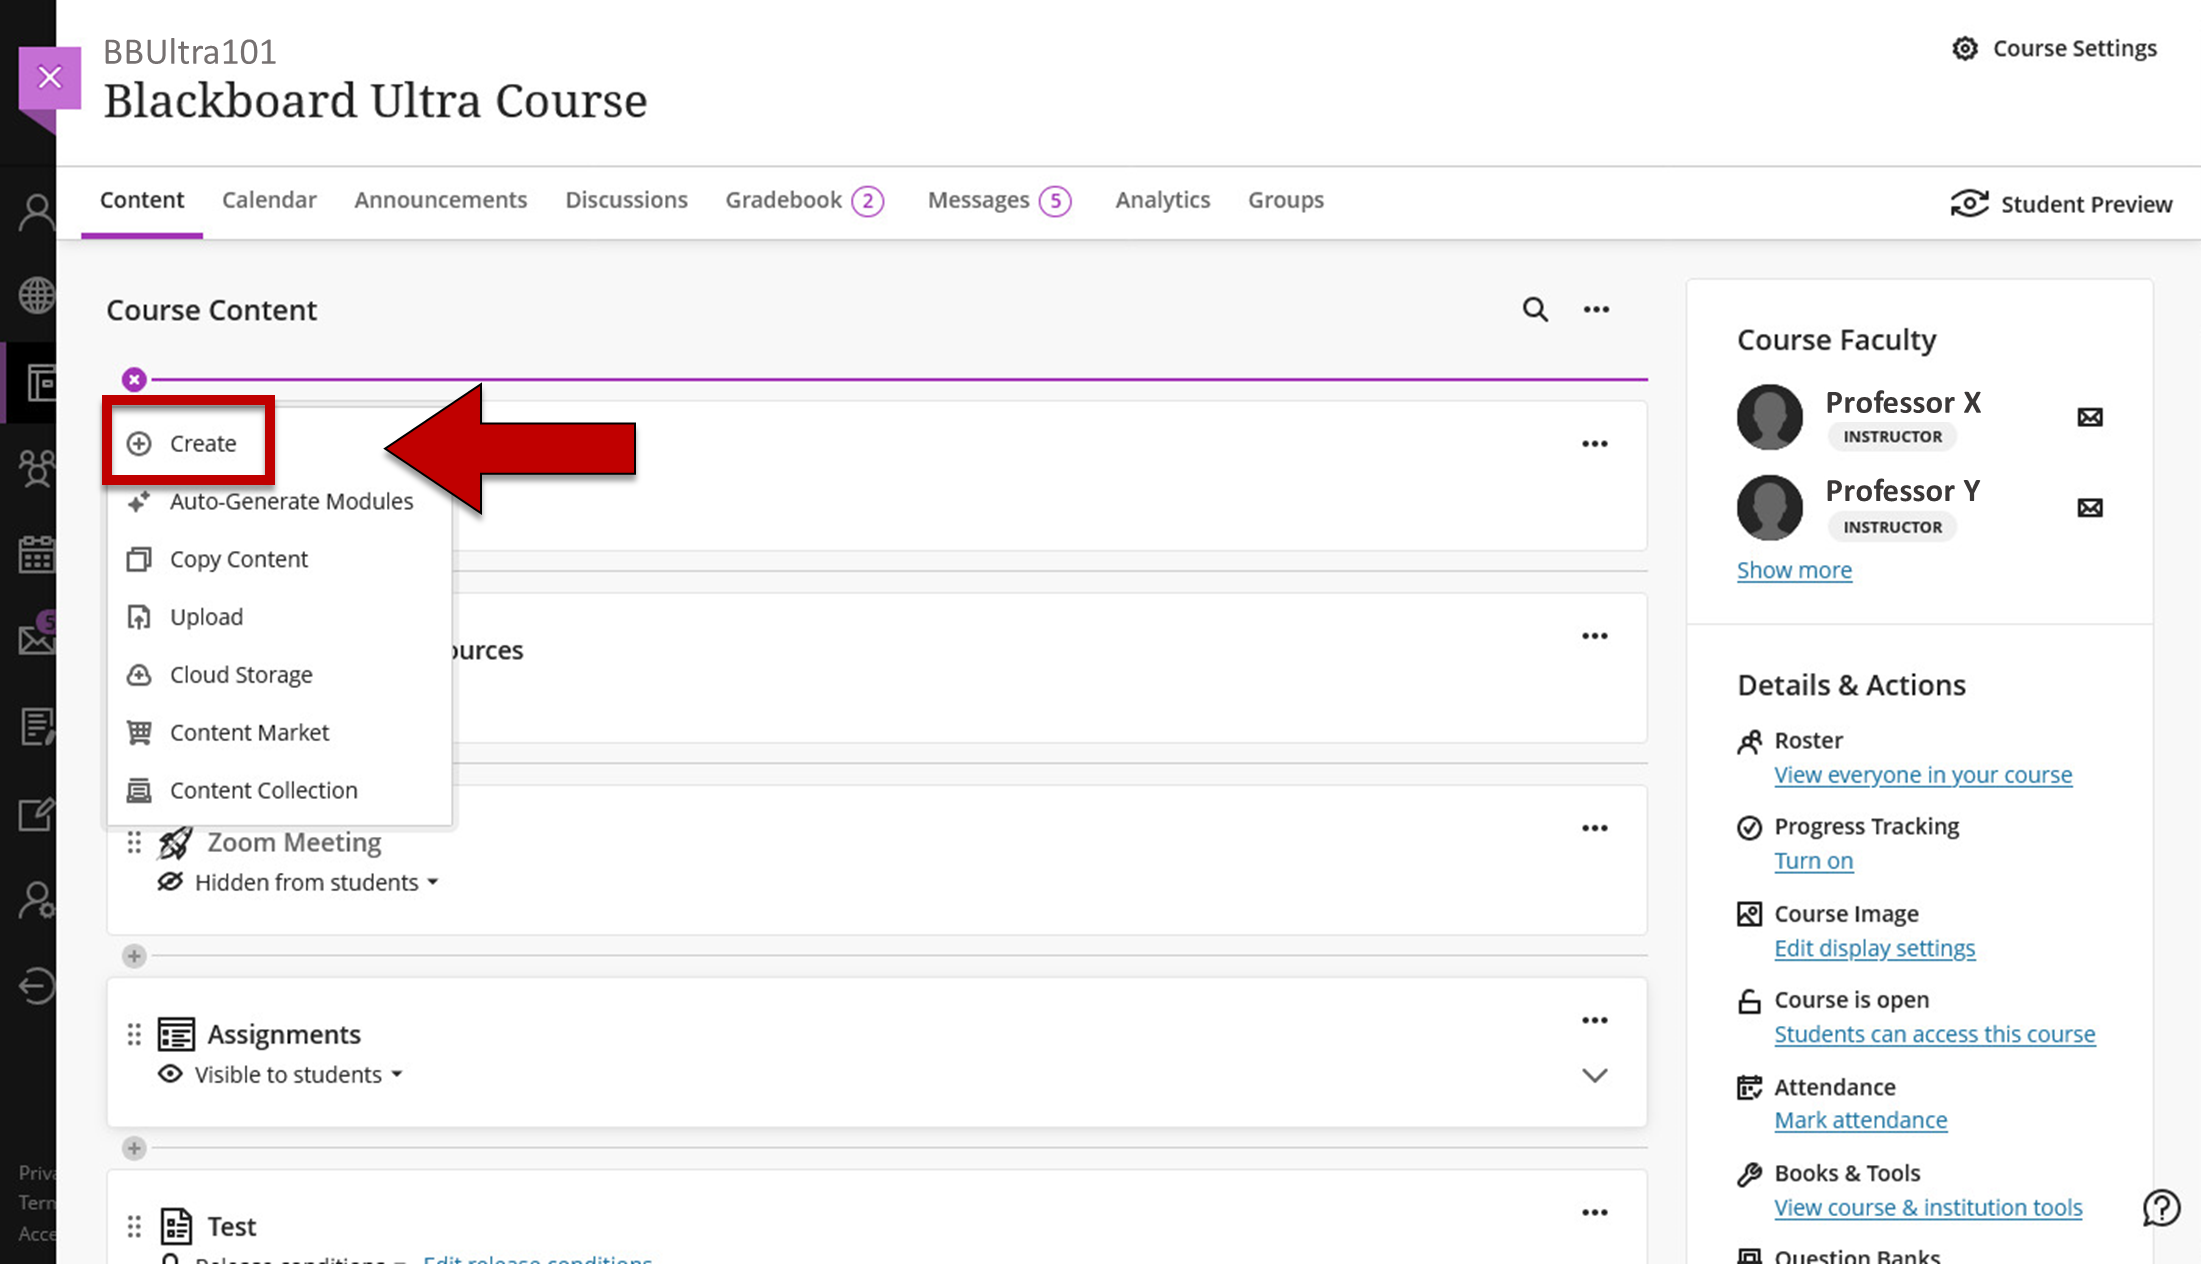Open Content Collection option

[242, 790]
